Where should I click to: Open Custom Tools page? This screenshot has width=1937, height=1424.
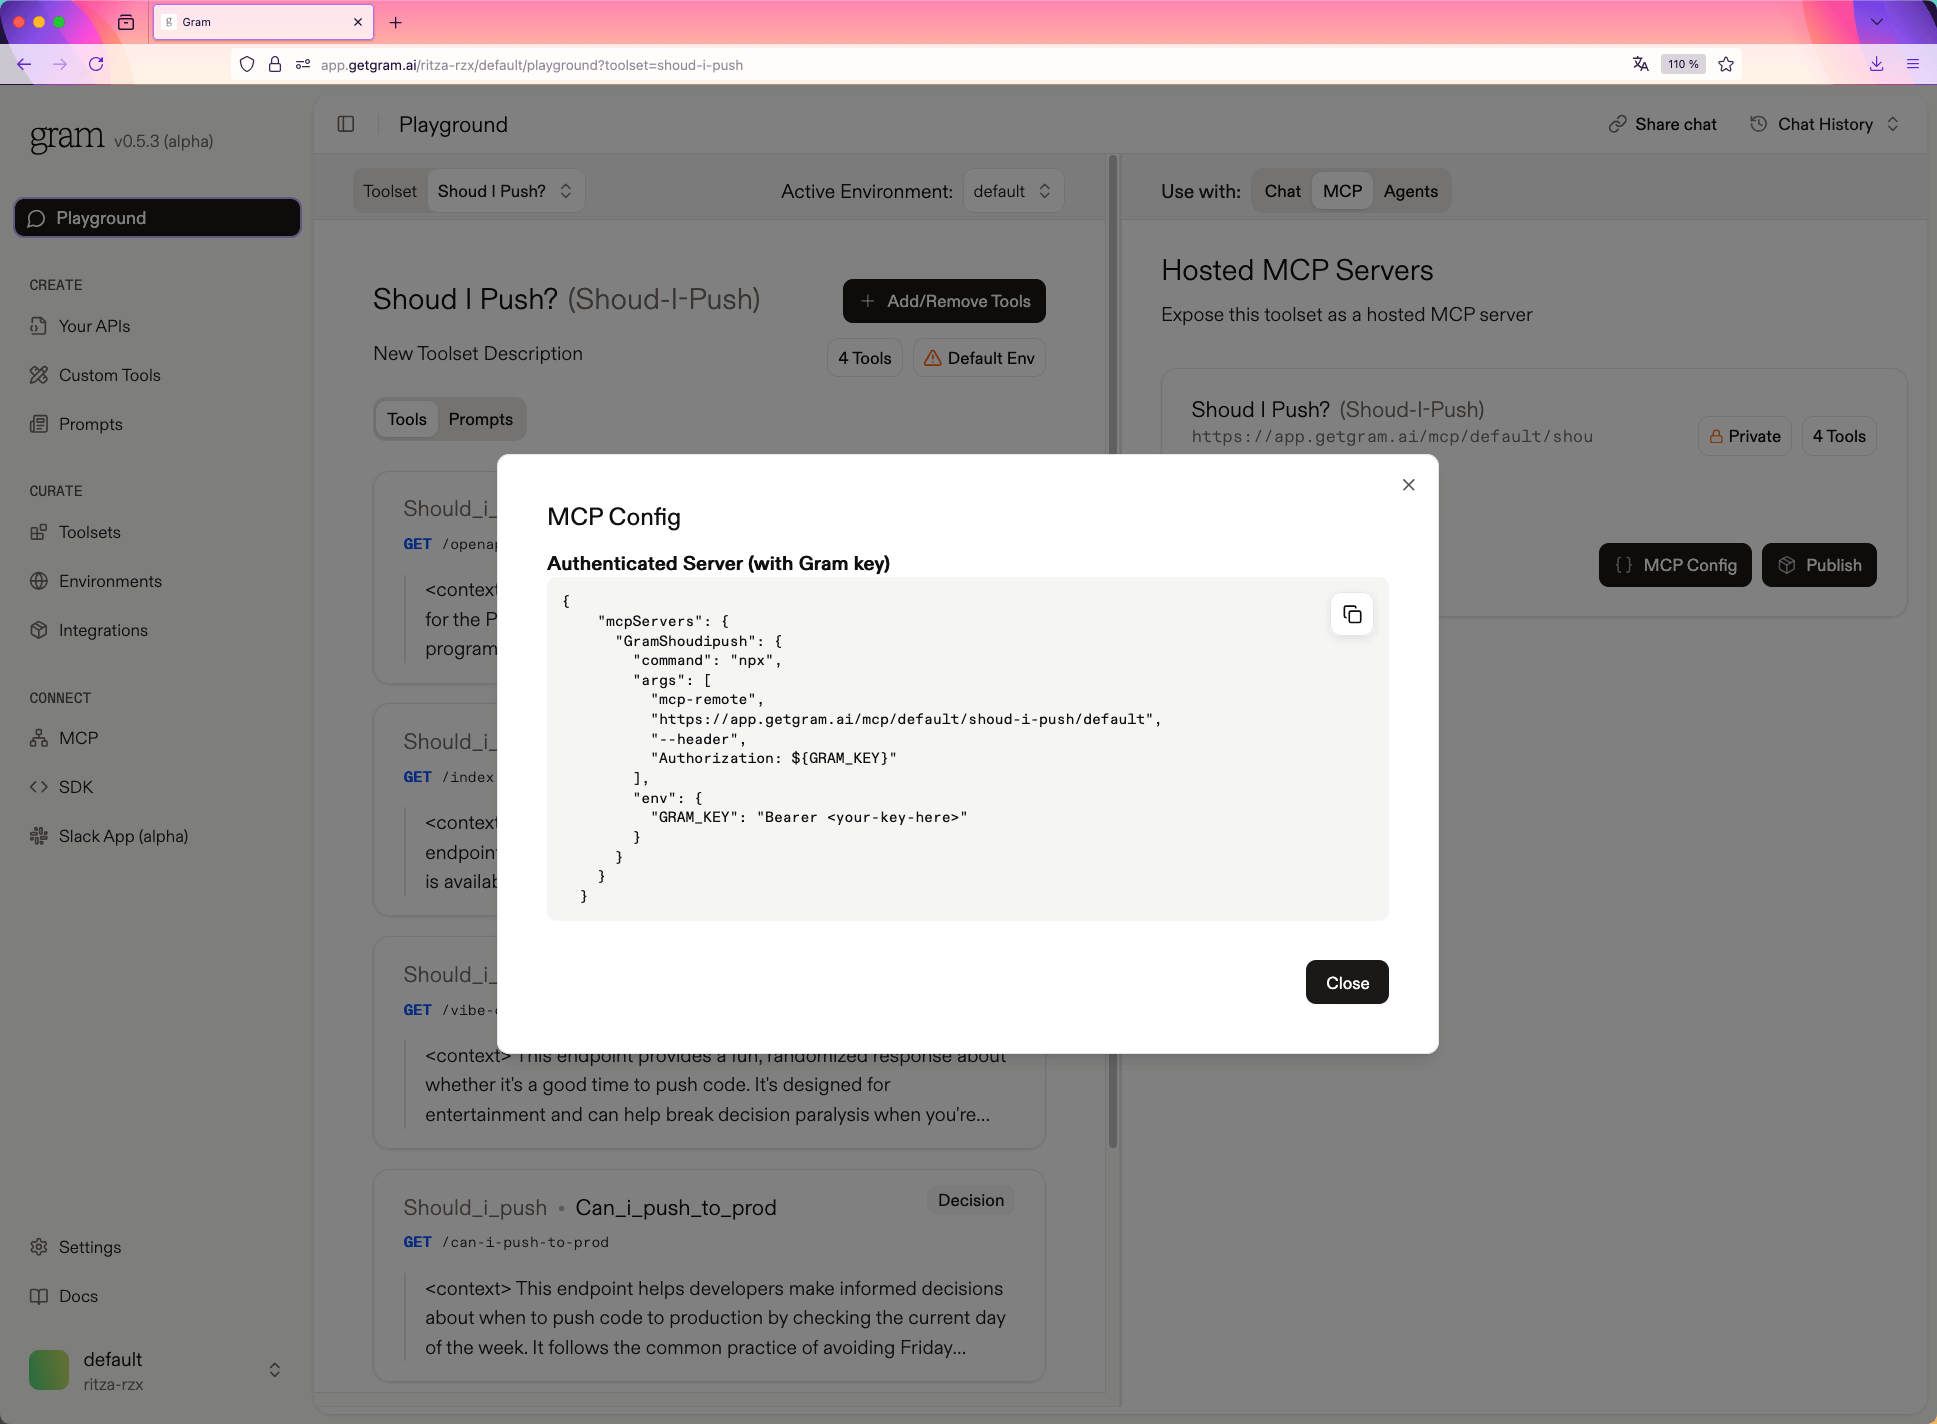(95, 375)
